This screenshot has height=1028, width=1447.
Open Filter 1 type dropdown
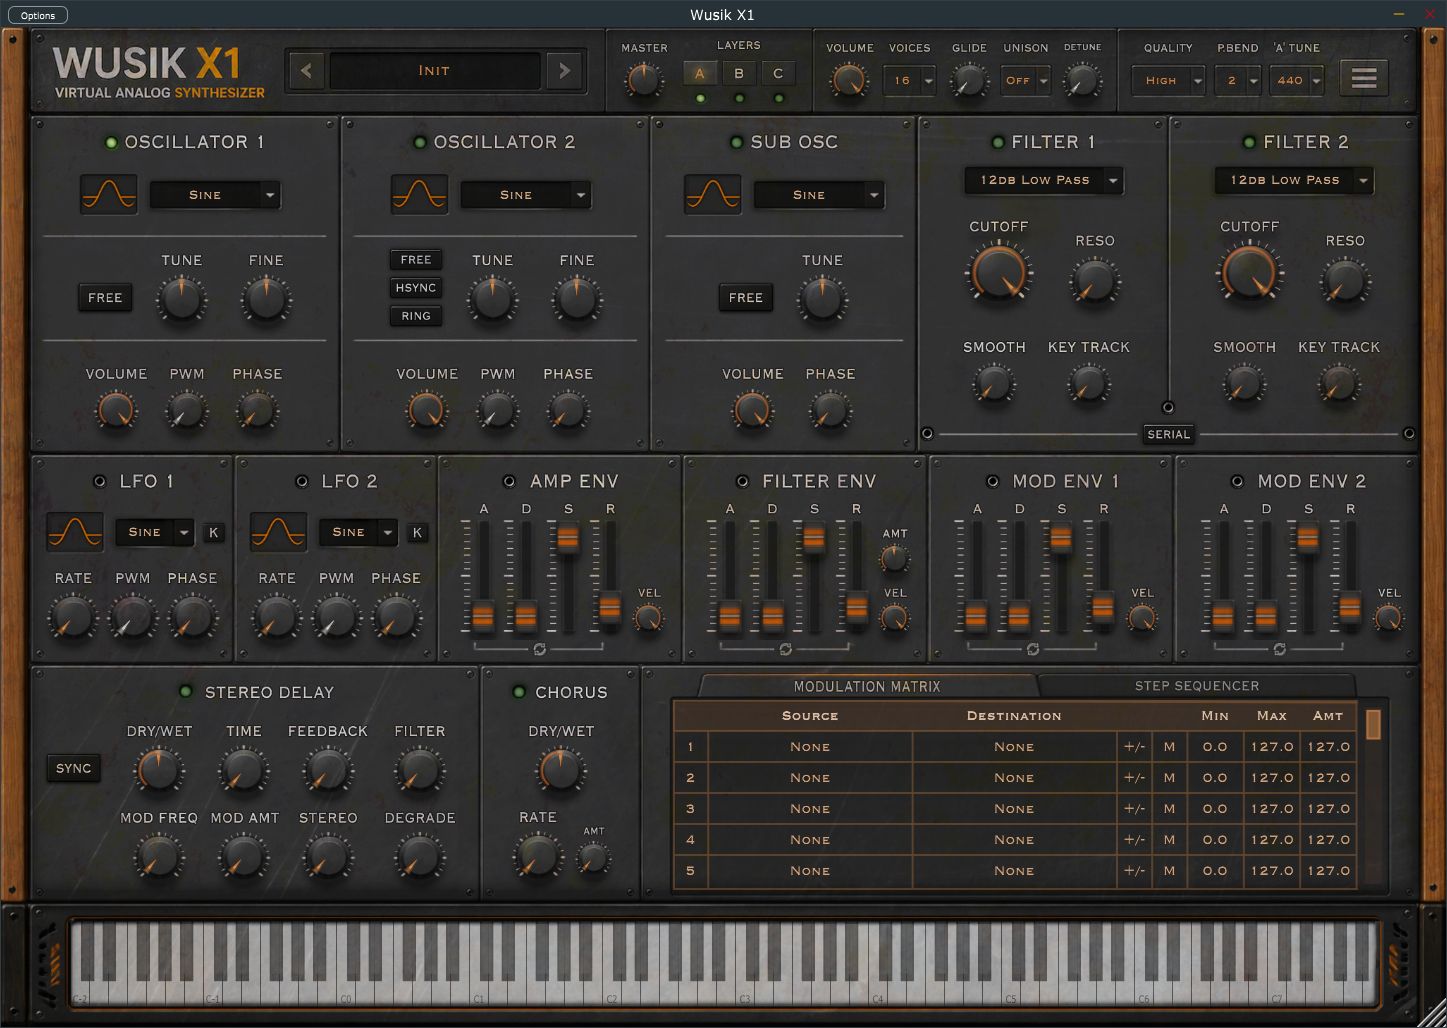(x=1044, y=180)
